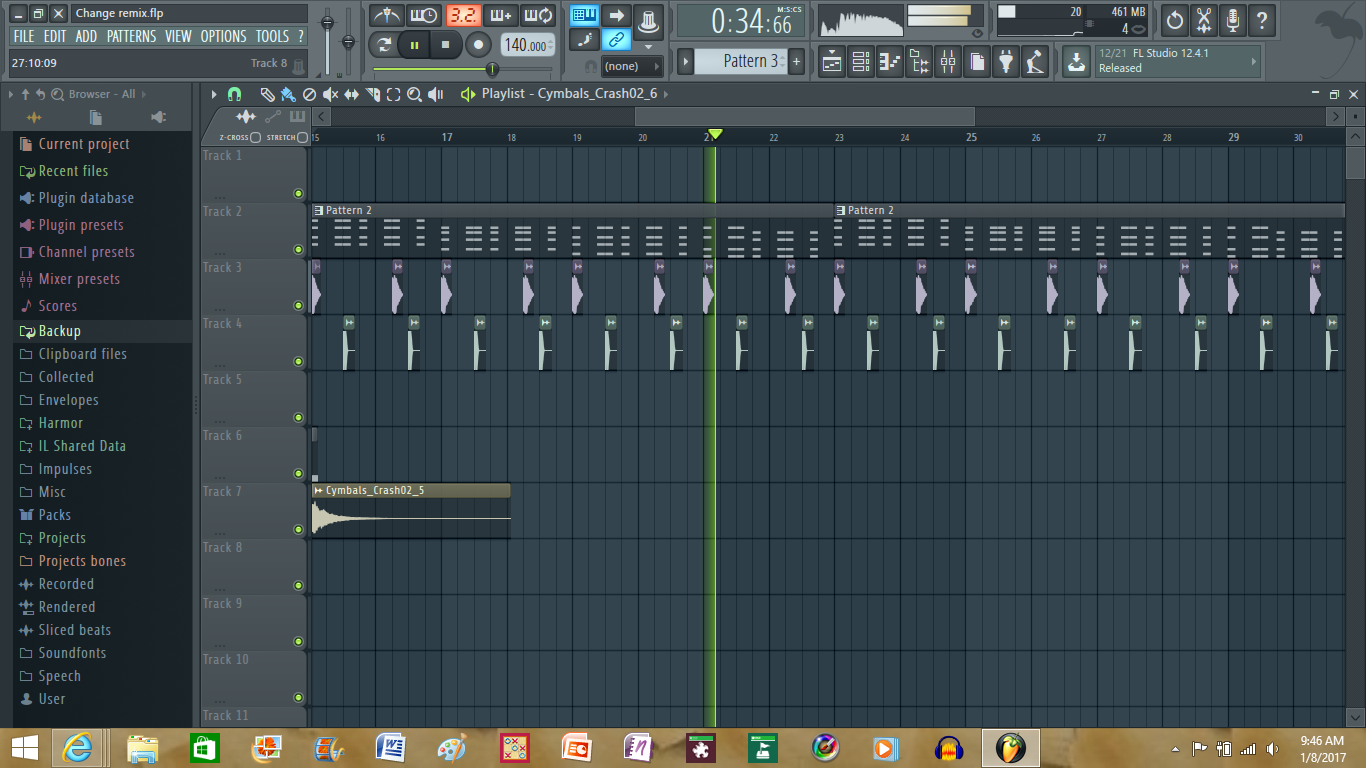Toggle typing keyboard to piano button

pyautogui.click(x=585, y=15)
